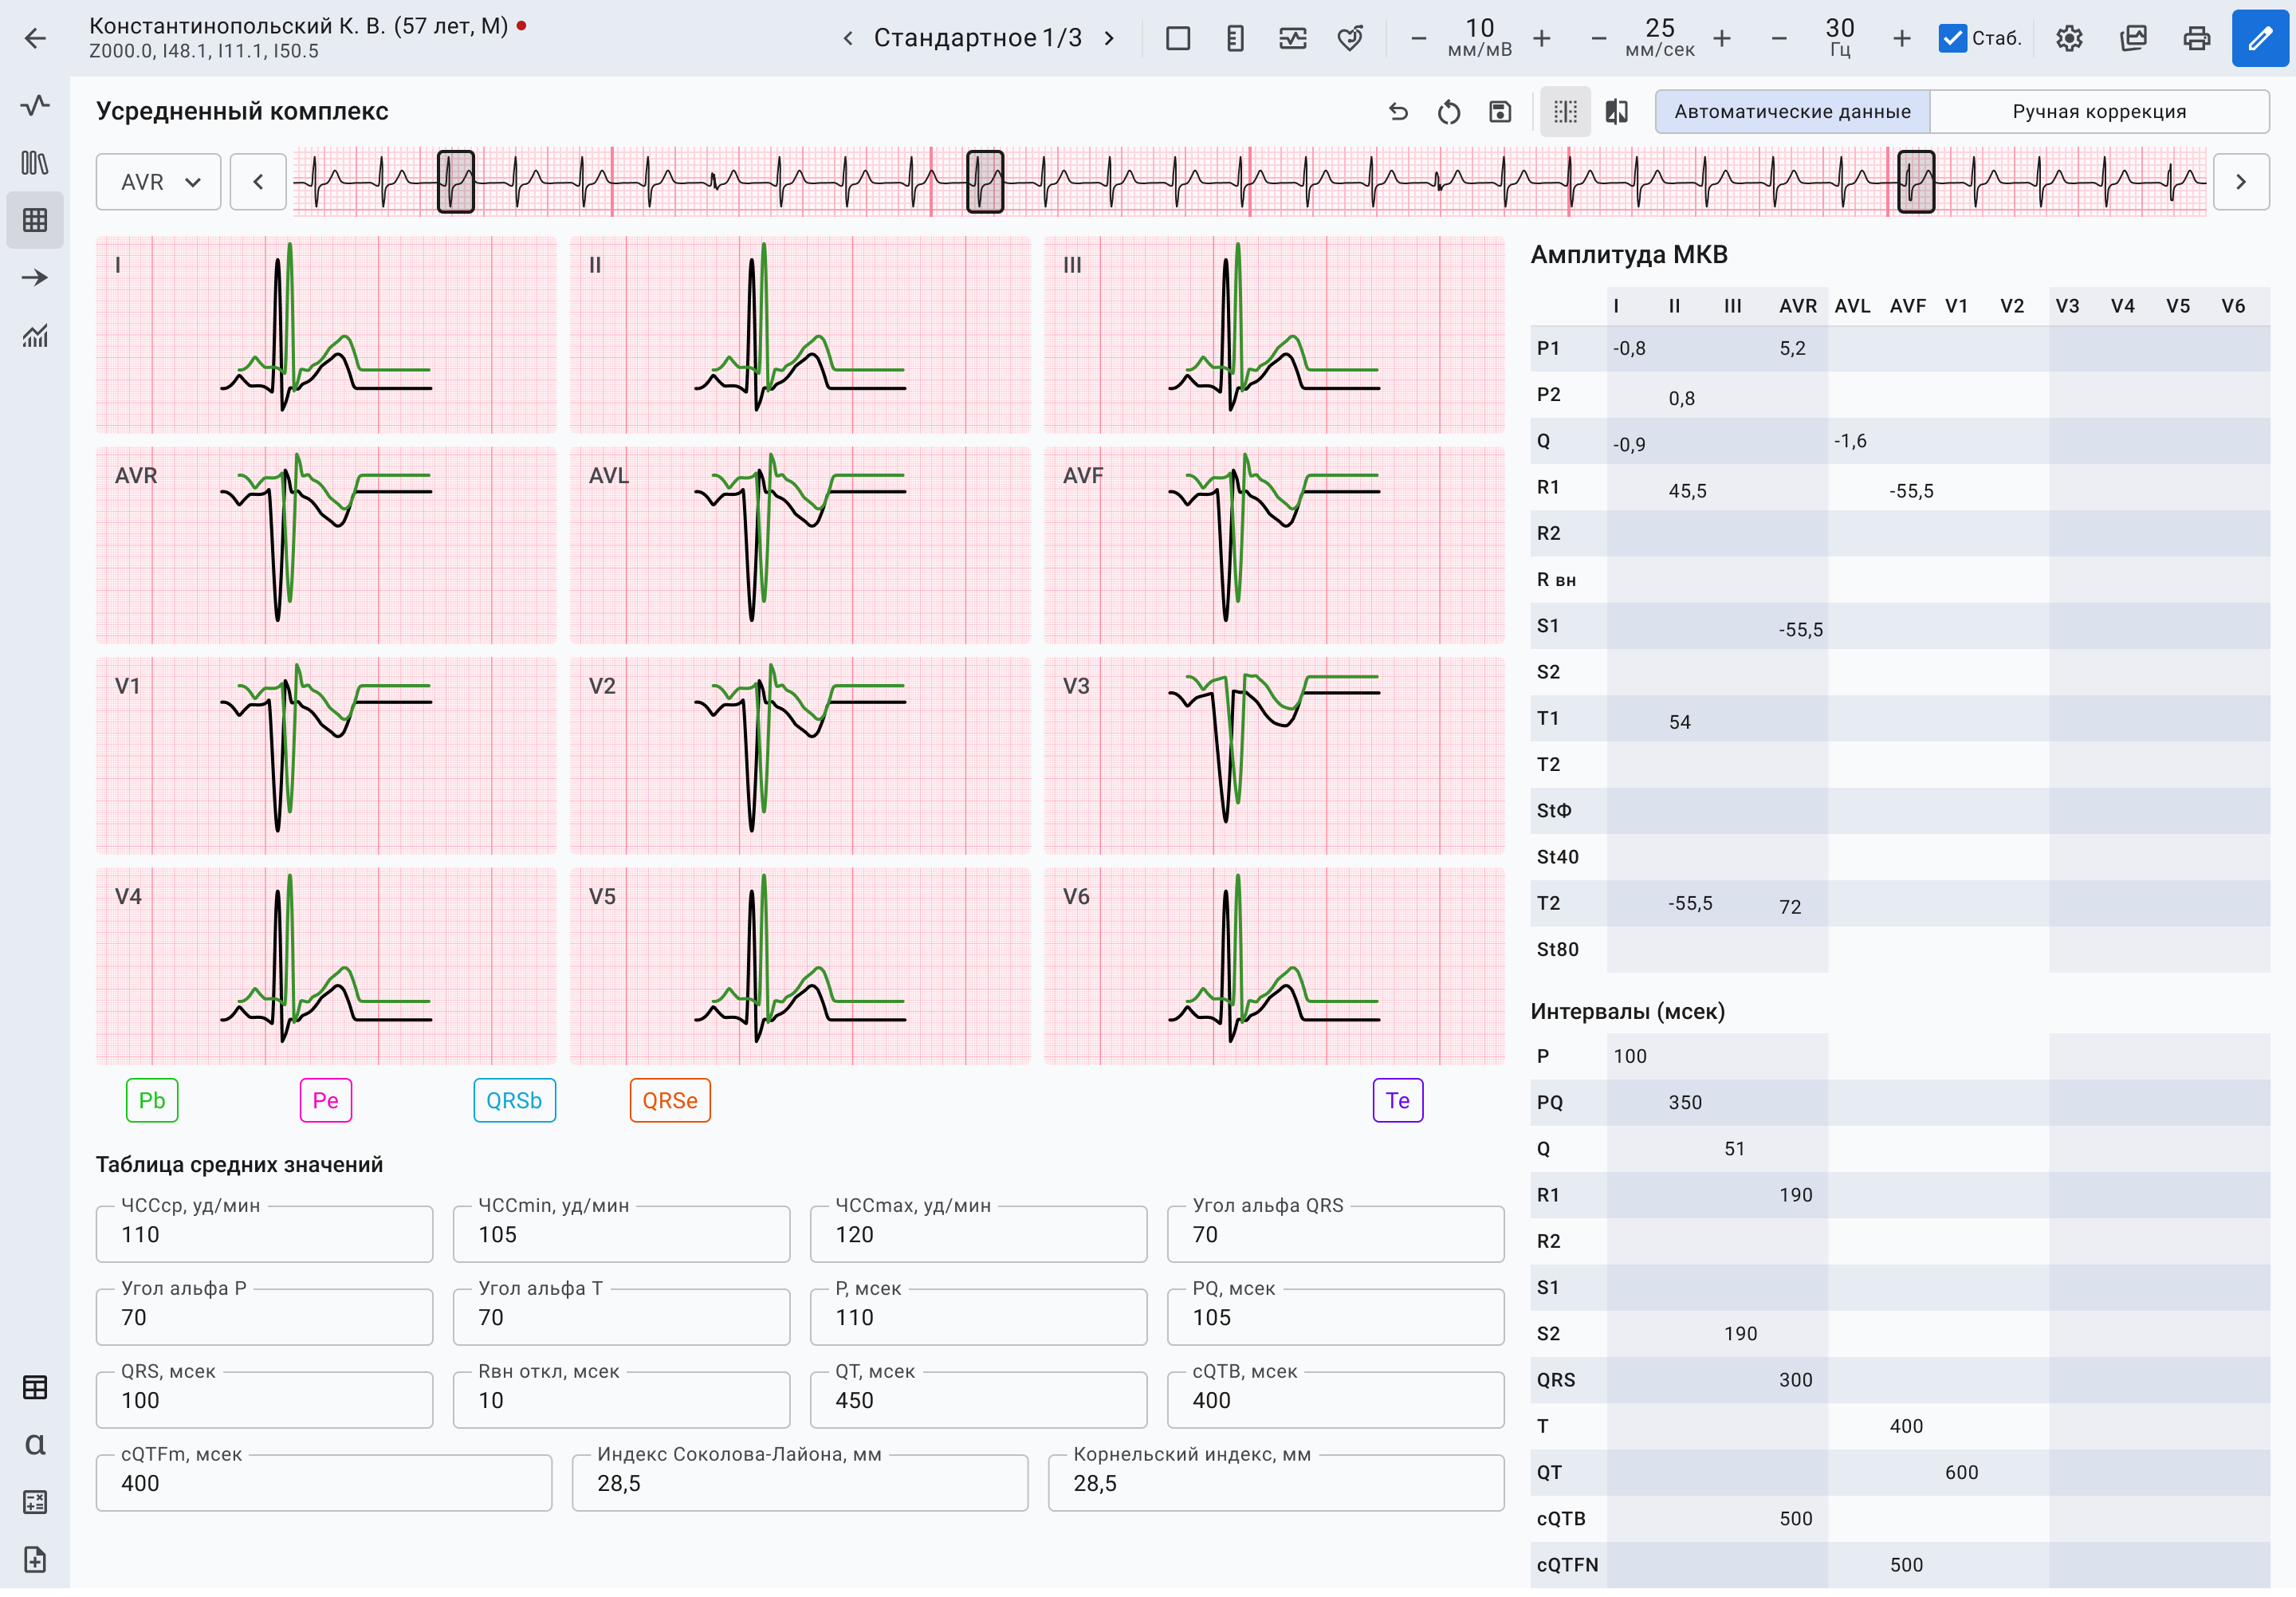Screen dimensions: 2296x1597
Task: Click the right-arrow icon in sidebar
Action: pyautogui.click(x=35, y=278)
